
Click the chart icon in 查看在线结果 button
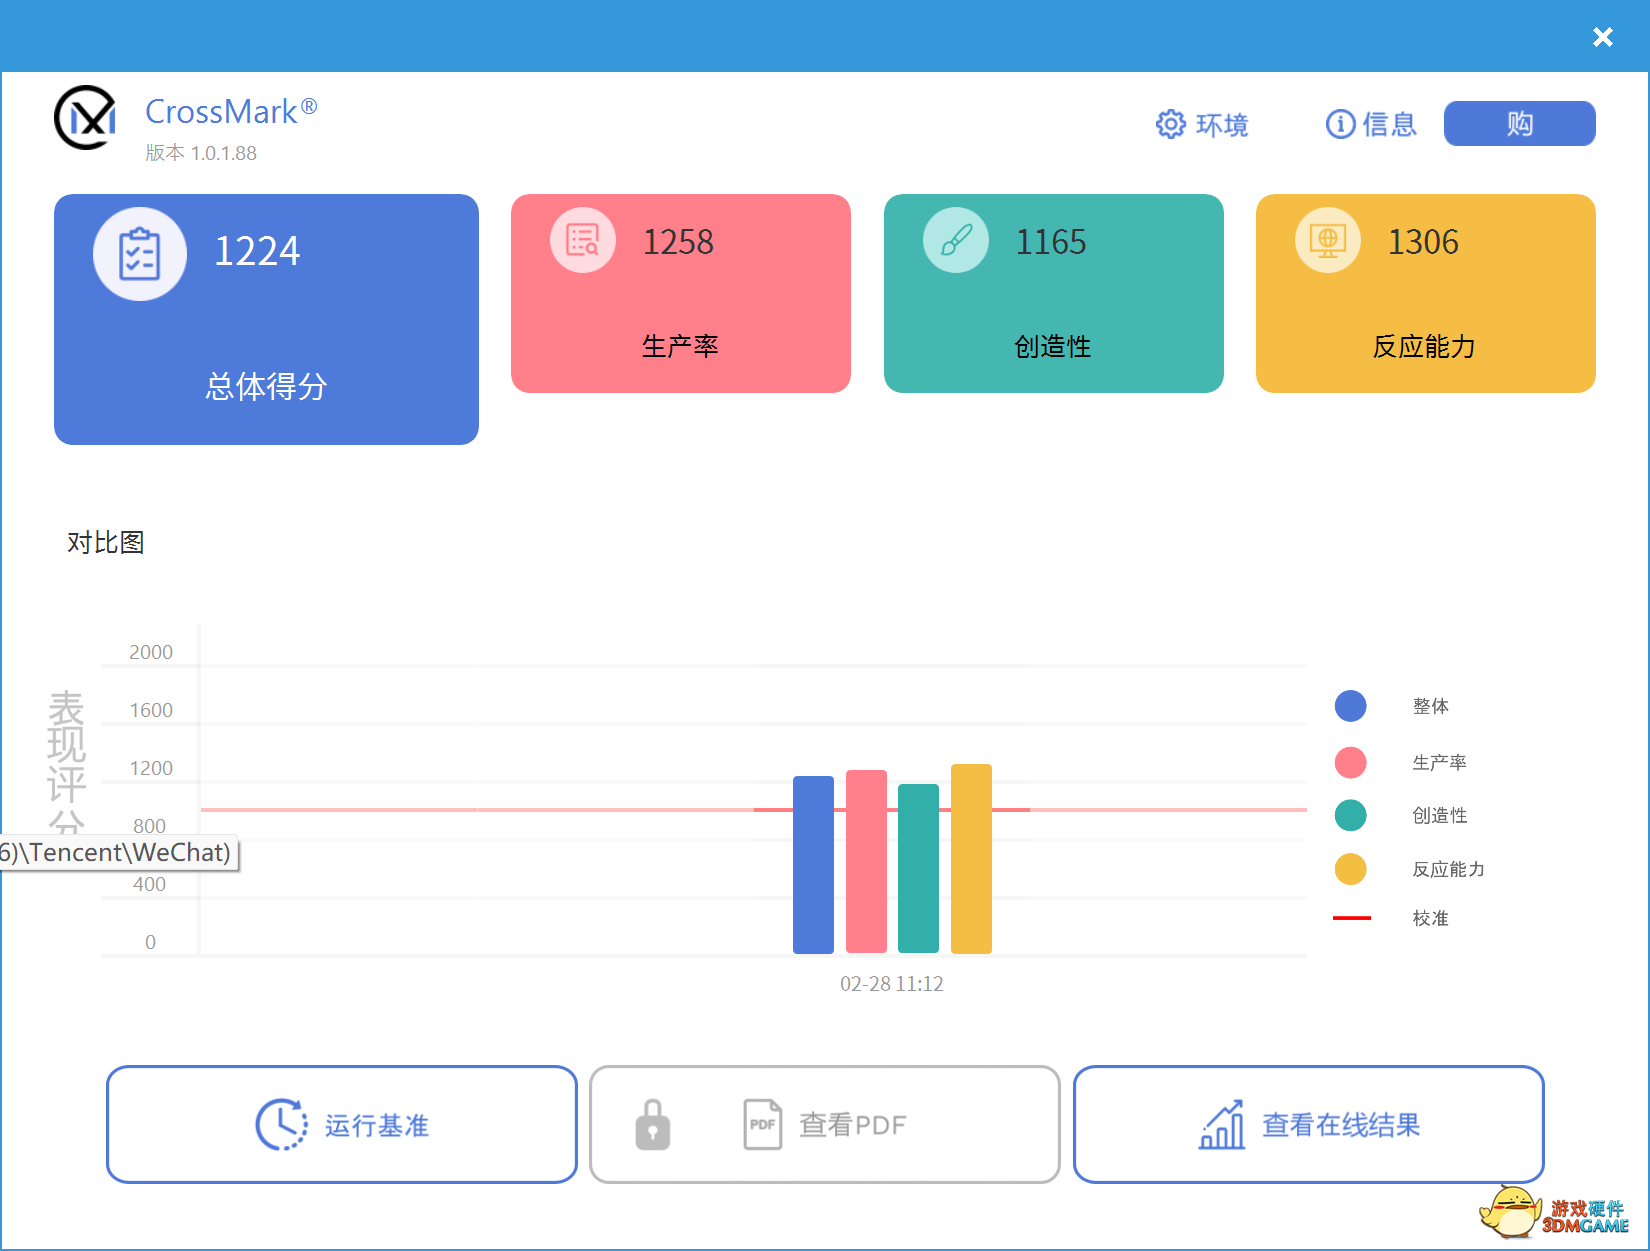(1221, 1124)
